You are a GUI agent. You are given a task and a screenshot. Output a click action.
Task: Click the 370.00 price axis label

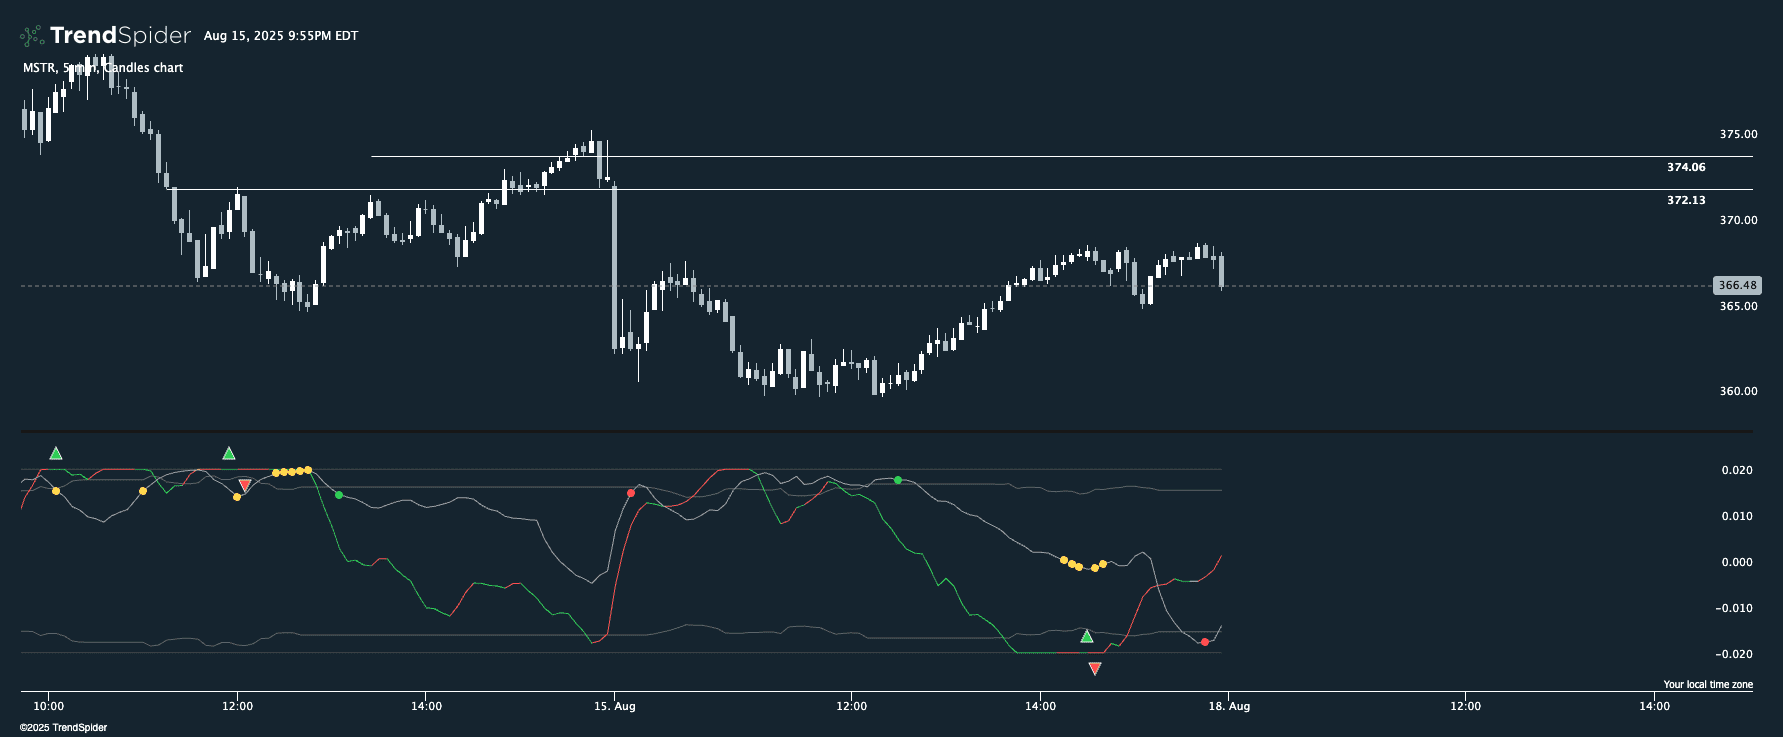click(1738, 220)
